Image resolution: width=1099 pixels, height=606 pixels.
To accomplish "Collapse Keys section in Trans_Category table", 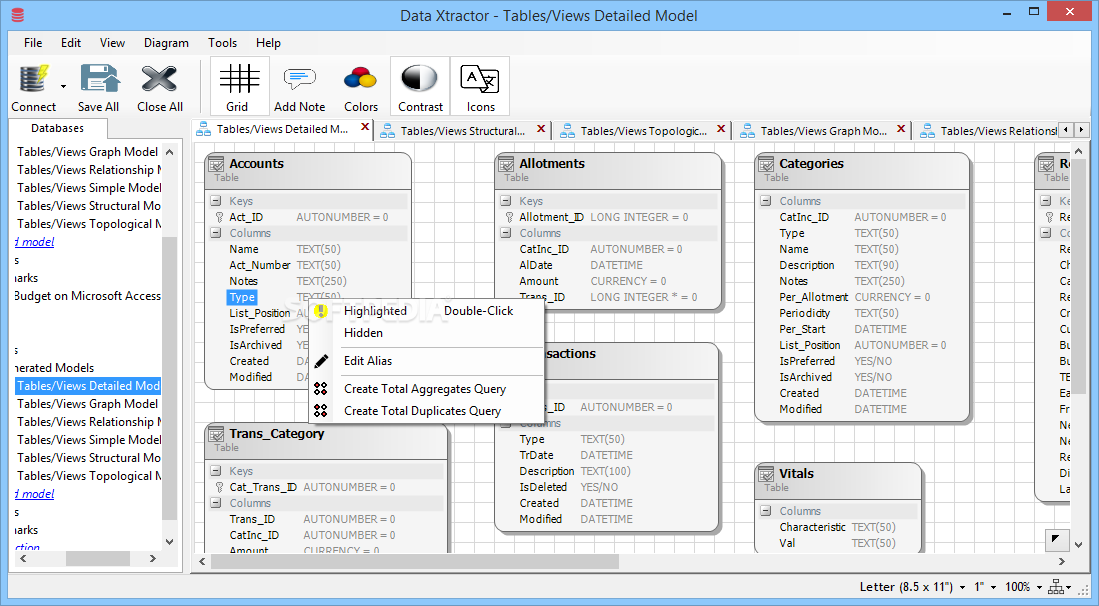I will 217,471.
